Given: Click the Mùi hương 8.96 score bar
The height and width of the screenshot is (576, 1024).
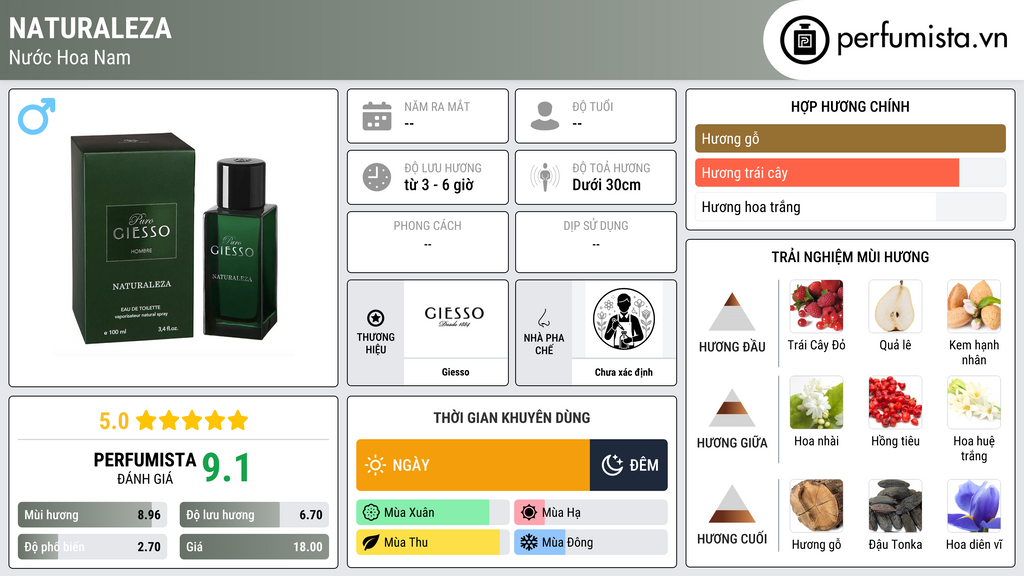Looking at the screenshot, I should (92, 515).
